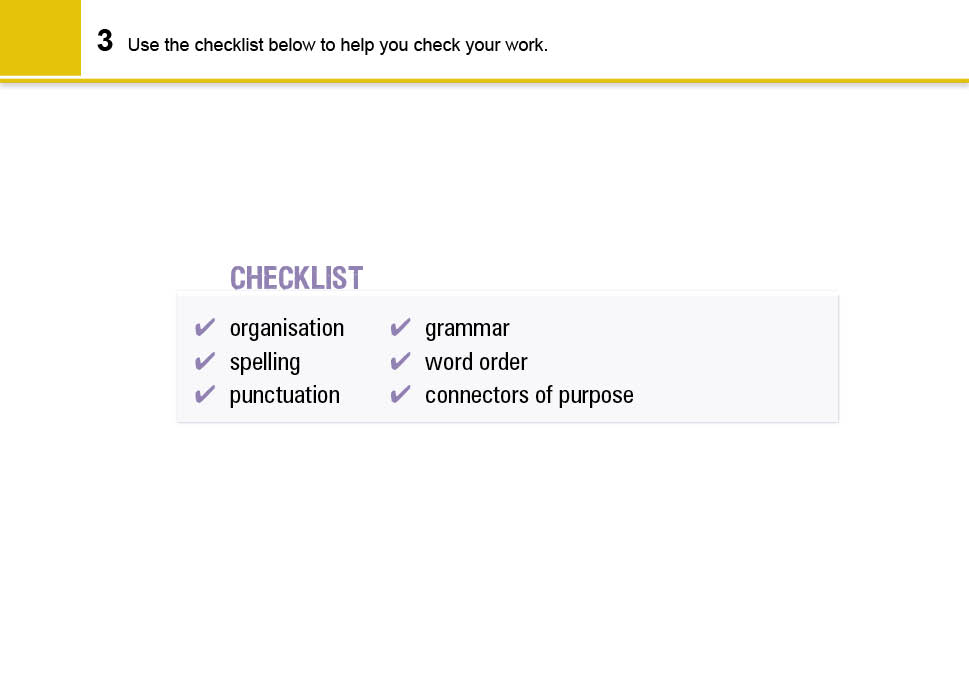
Task: Select the 'Use the checklist below' instruction
Action: click(338, 45)
